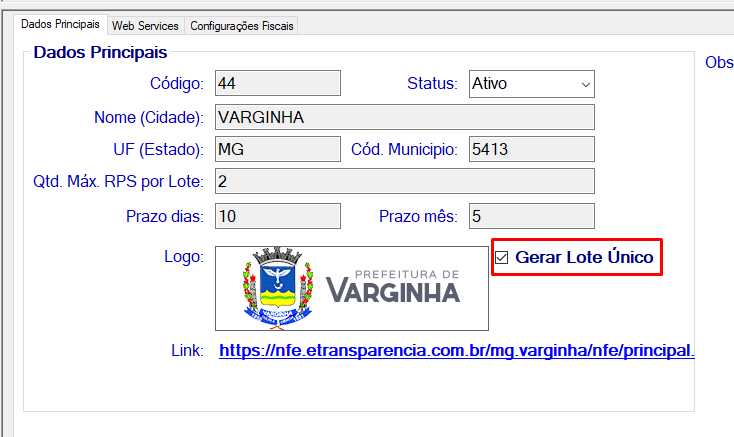Open the nfe.etransparencia.com.br Varginha link
Viewport: 734px width, 437px height.
pos(457,350)
